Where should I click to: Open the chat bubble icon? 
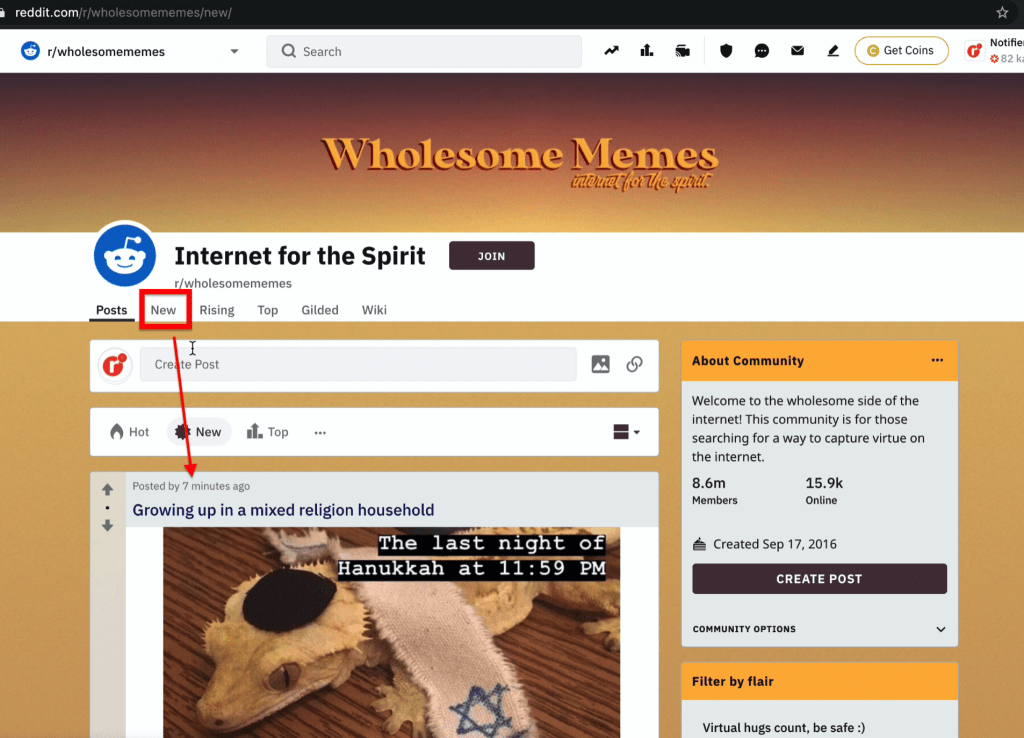761,51
